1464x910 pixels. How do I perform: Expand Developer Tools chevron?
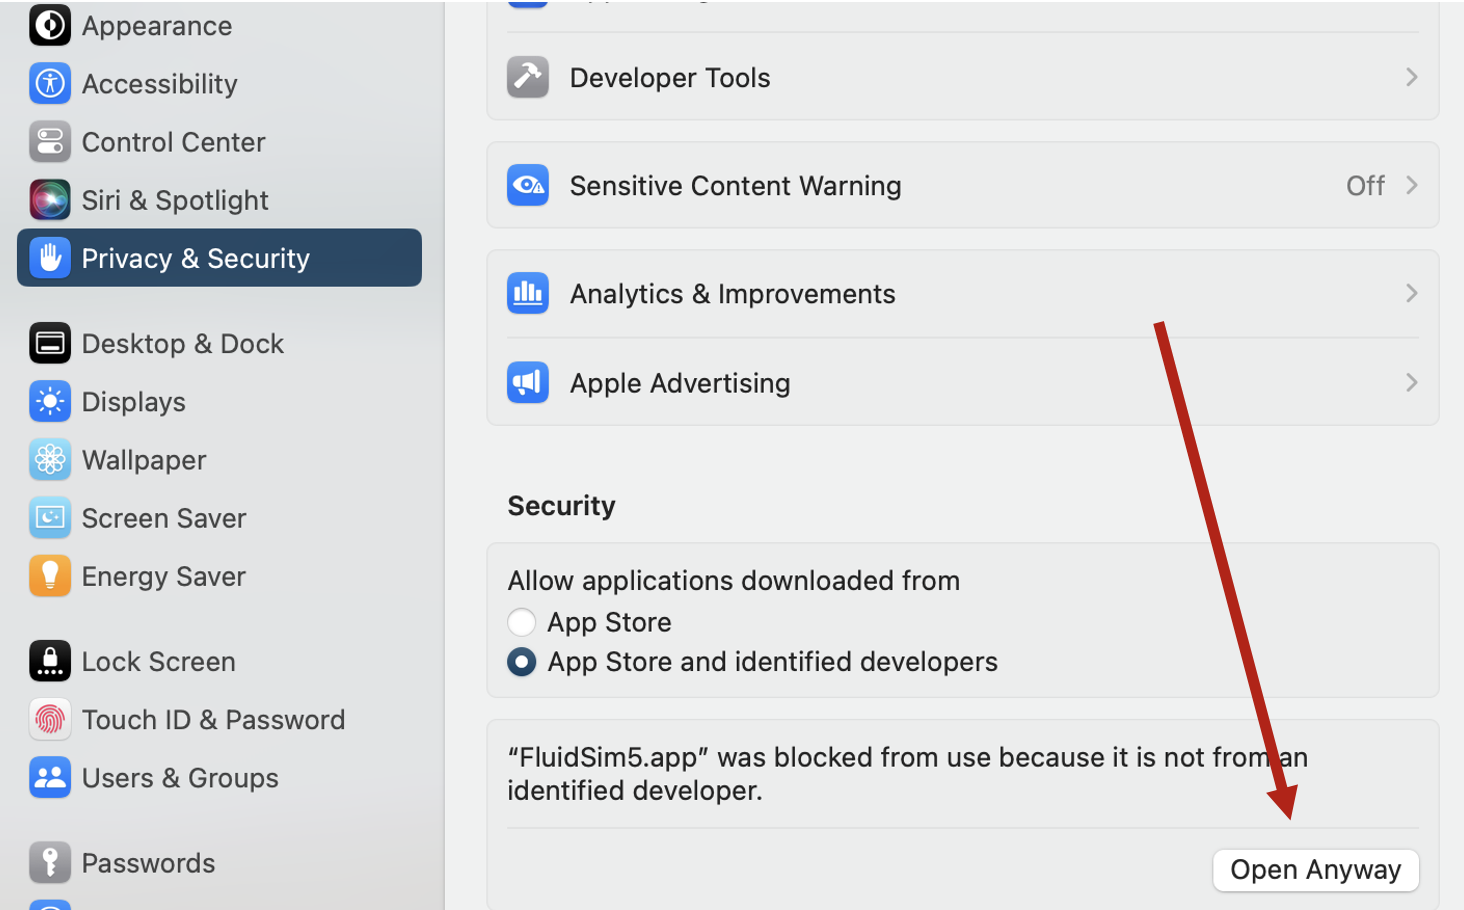1411,77
